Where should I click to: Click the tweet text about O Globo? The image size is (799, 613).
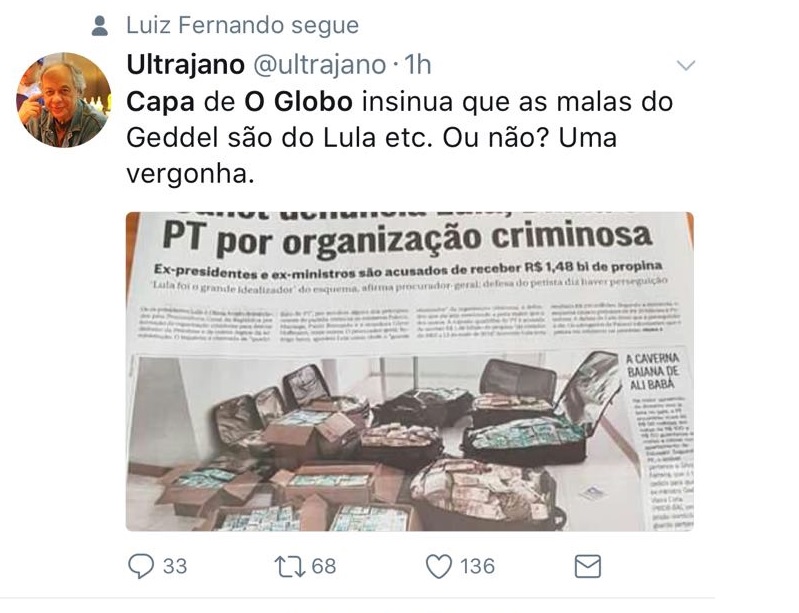click(400, 138)
